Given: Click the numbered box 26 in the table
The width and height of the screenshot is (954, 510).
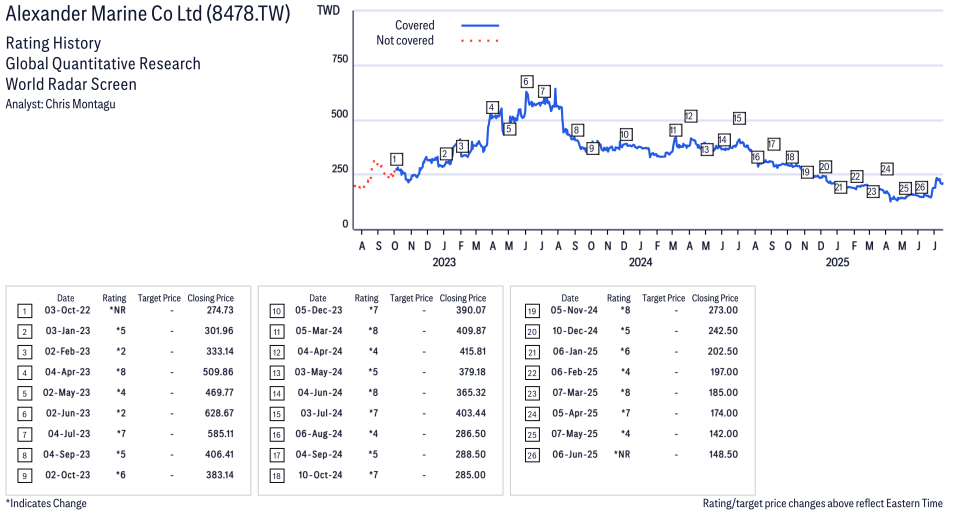Looking at the screenshot, I should click(x=532, y=455).
